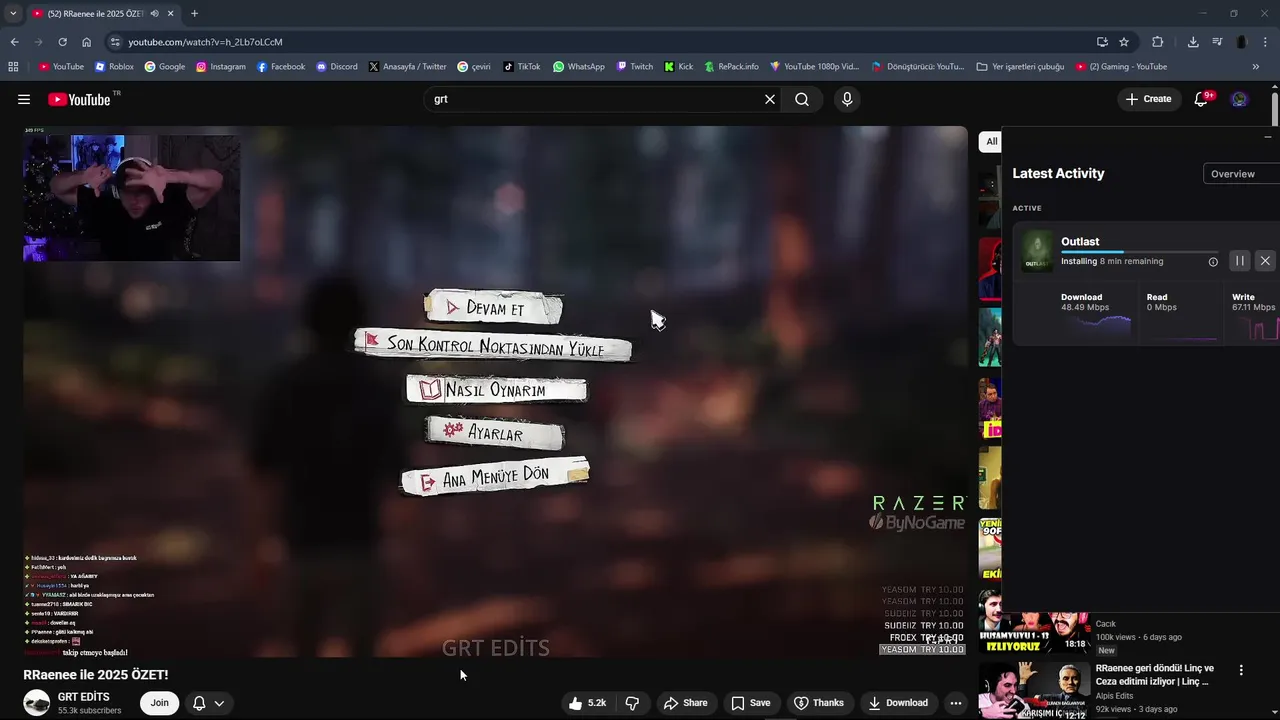Open the Chrome apps grid shortcut
The width and height of the screenshot is (1280, 720).
coord(13,67)
